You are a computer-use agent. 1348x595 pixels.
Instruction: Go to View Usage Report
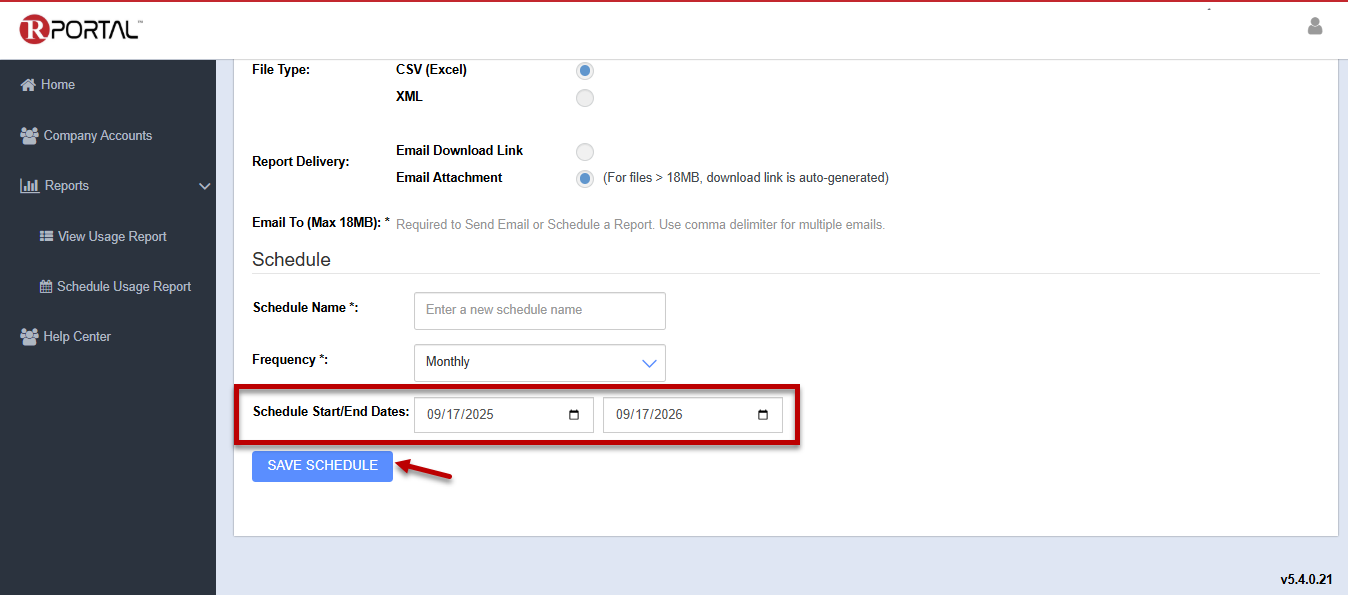tap(111, 237)
